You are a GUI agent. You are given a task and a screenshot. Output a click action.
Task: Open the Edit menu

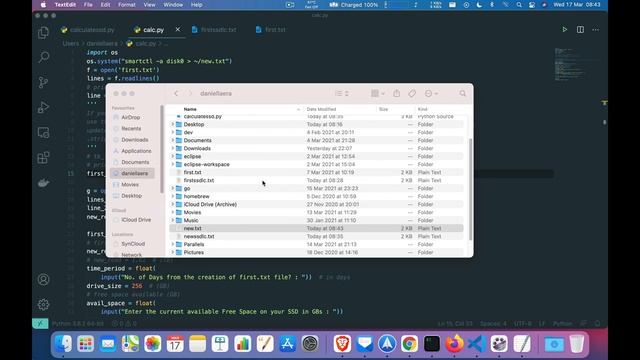pos(105,5)
